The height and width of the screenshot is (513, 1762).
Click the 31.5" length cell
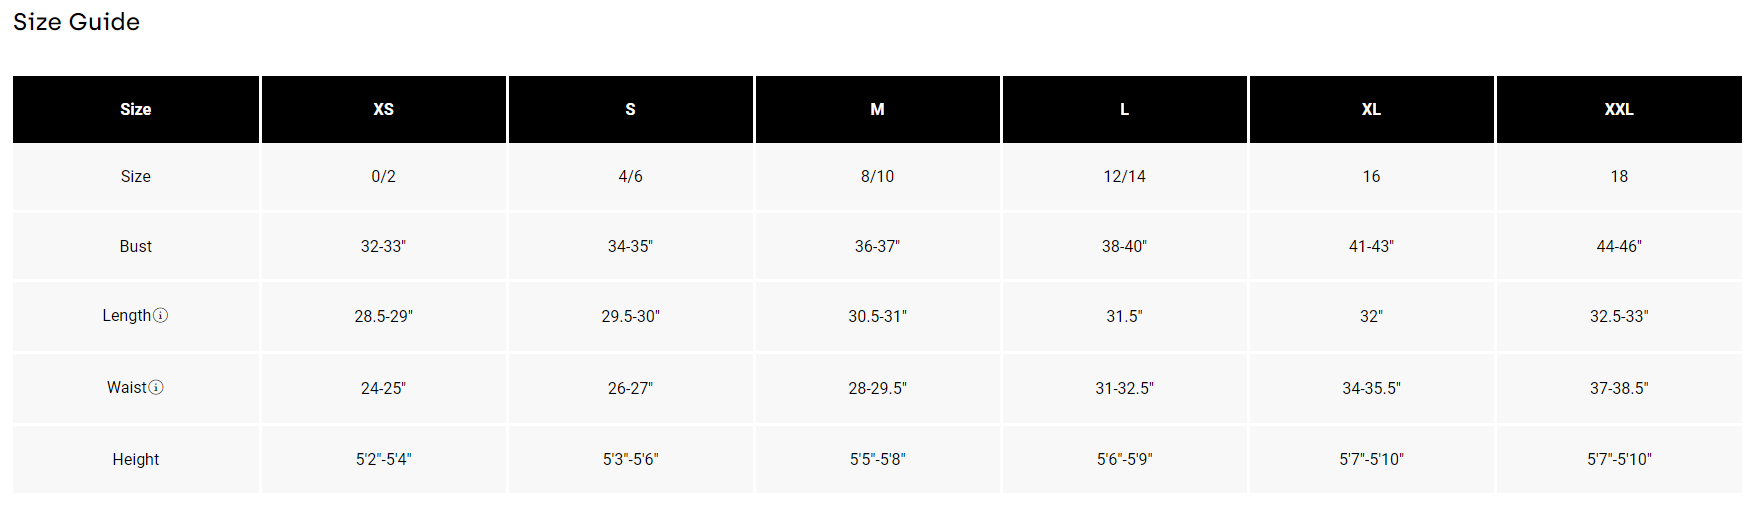[x=1124, y=316]
